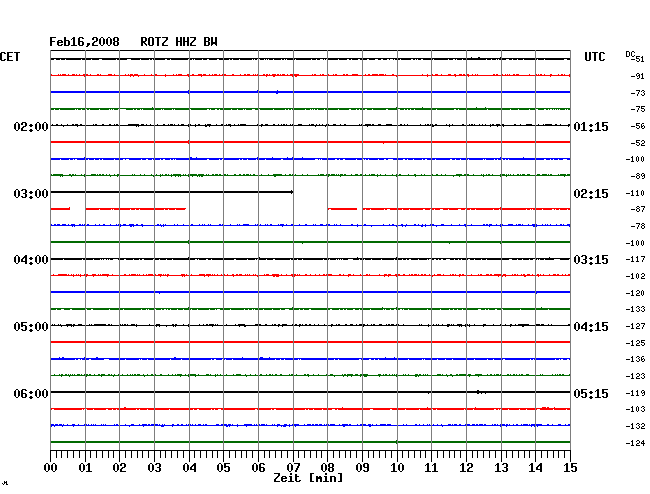This screenshot has width=650, height=494.
Task: Click DC offset value -125
Action: [x=635, y=343]
